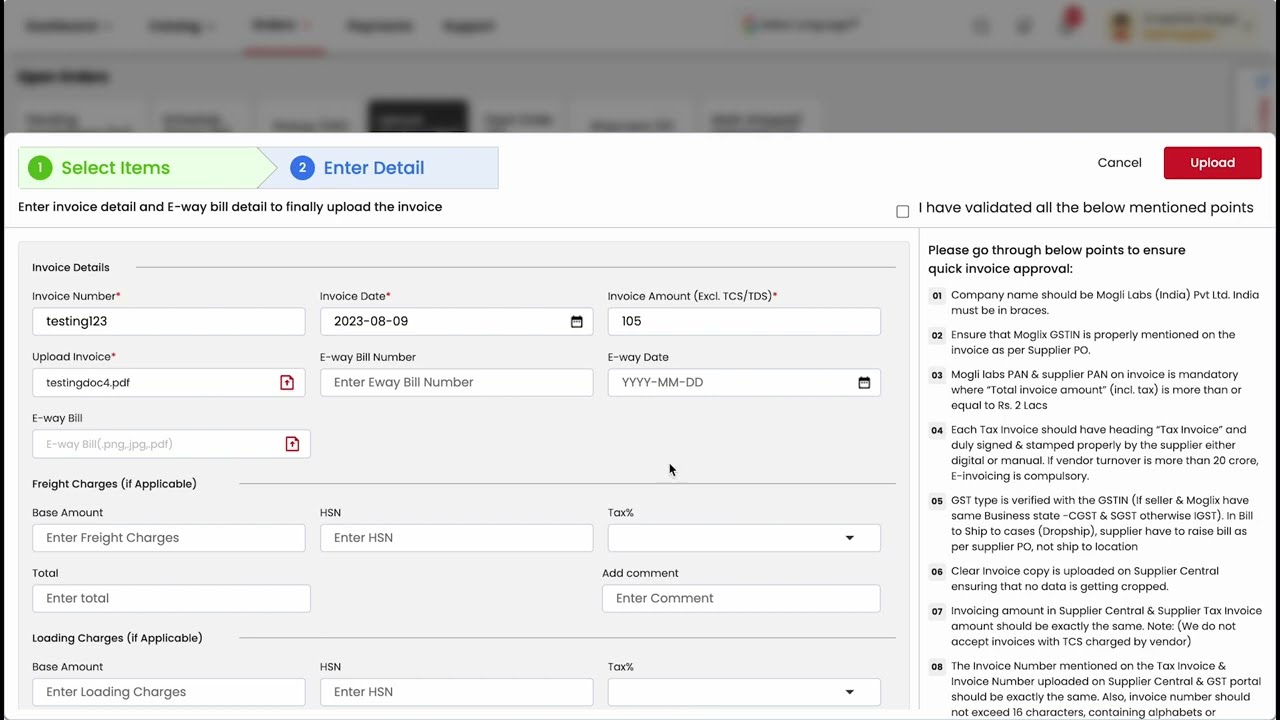The height and width of the screenshot is (720, 1280).
Task: Click the Loading Charges HSN field
Action: click(x=456, y=692)
